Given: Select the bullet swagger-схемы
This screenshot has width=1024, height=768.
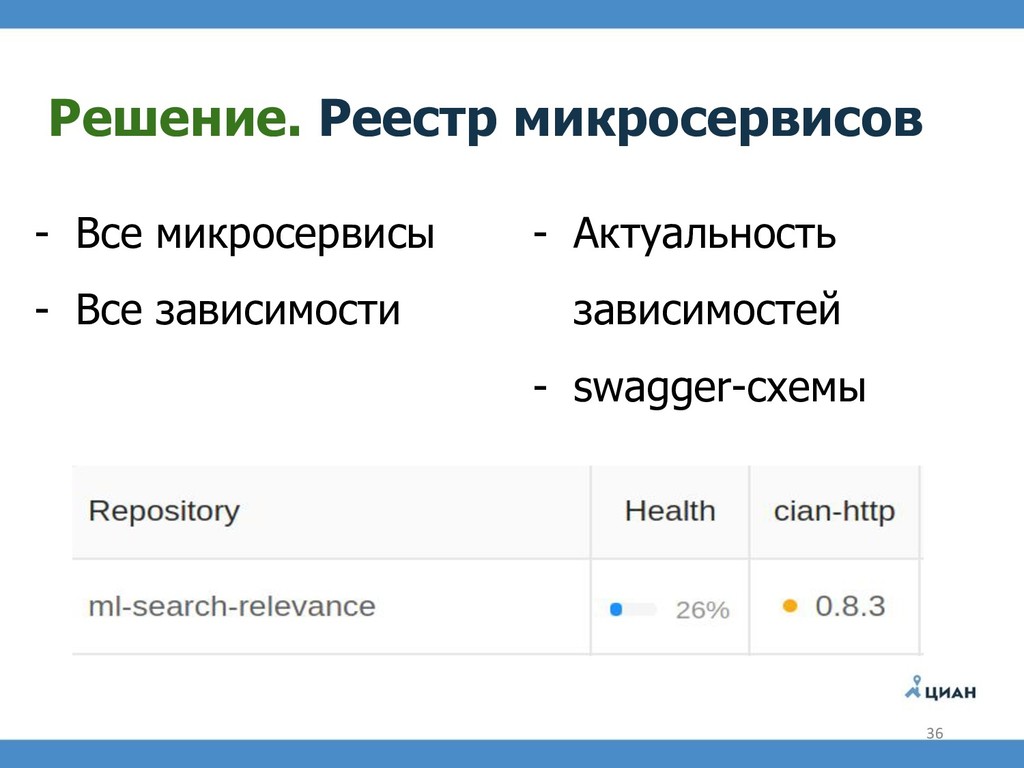Looking at the screenshot, I should 719,388.
